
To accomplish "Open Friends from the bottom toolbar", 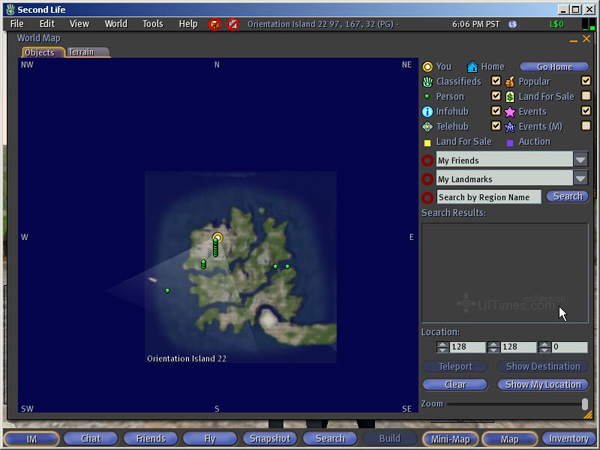I will coord(151,439).
